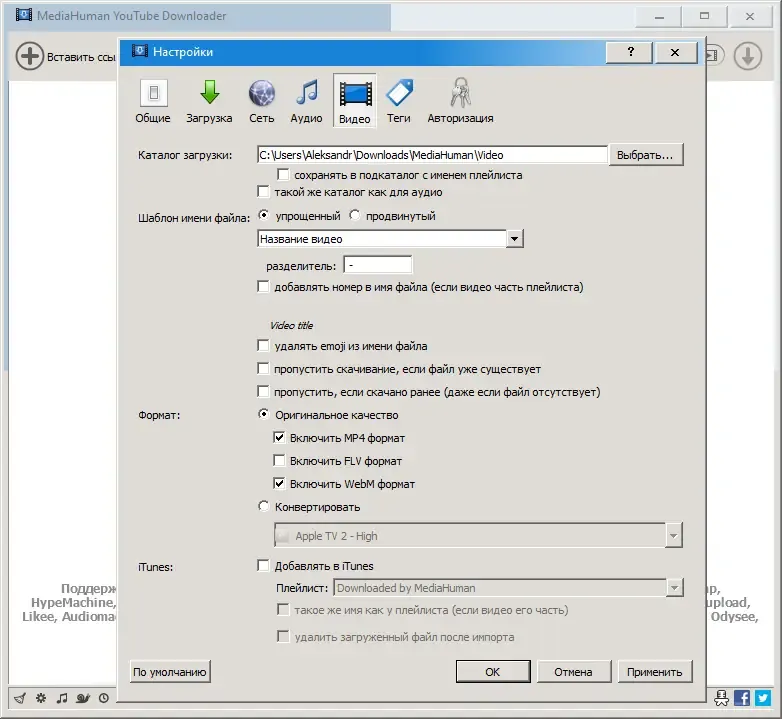The height and width of the screenshot is (719, 782).
Task: Click the Выбрать... folder button
Action: coord(645,155)
